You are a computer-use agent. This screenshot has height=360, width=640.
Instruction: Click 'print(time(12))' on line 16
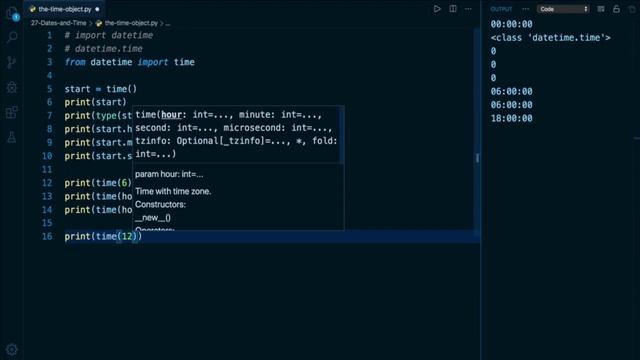[x=103, y=236]
